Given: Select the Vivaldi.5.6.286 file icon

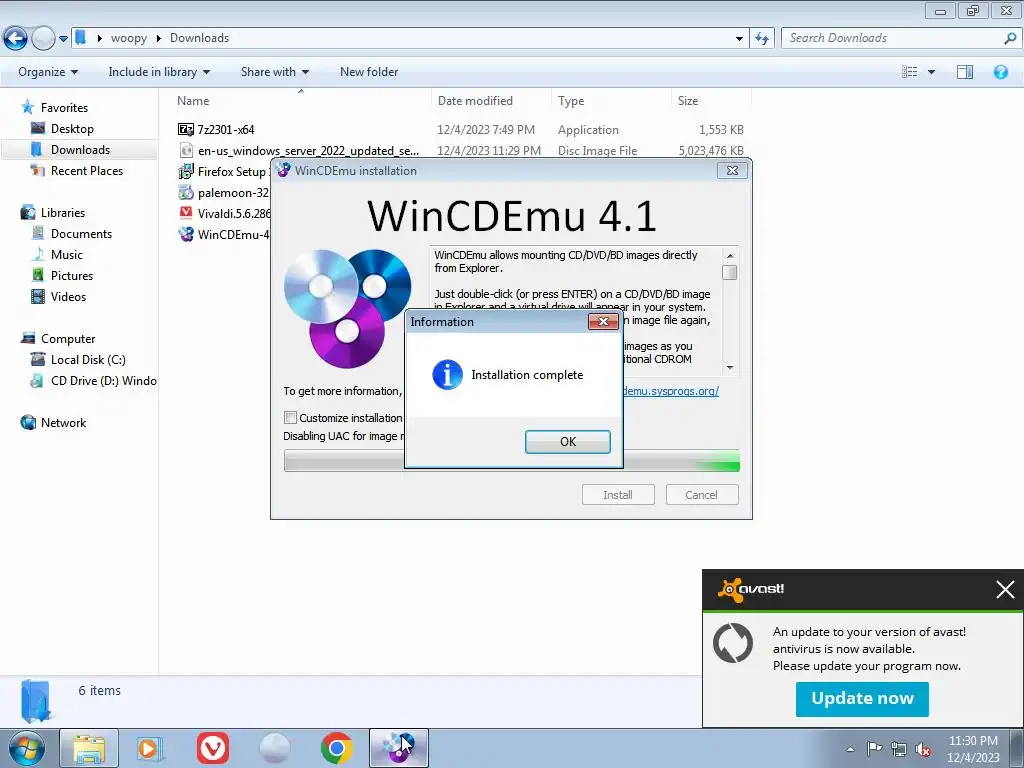Looking at the screenshot, I should (186, 214).
